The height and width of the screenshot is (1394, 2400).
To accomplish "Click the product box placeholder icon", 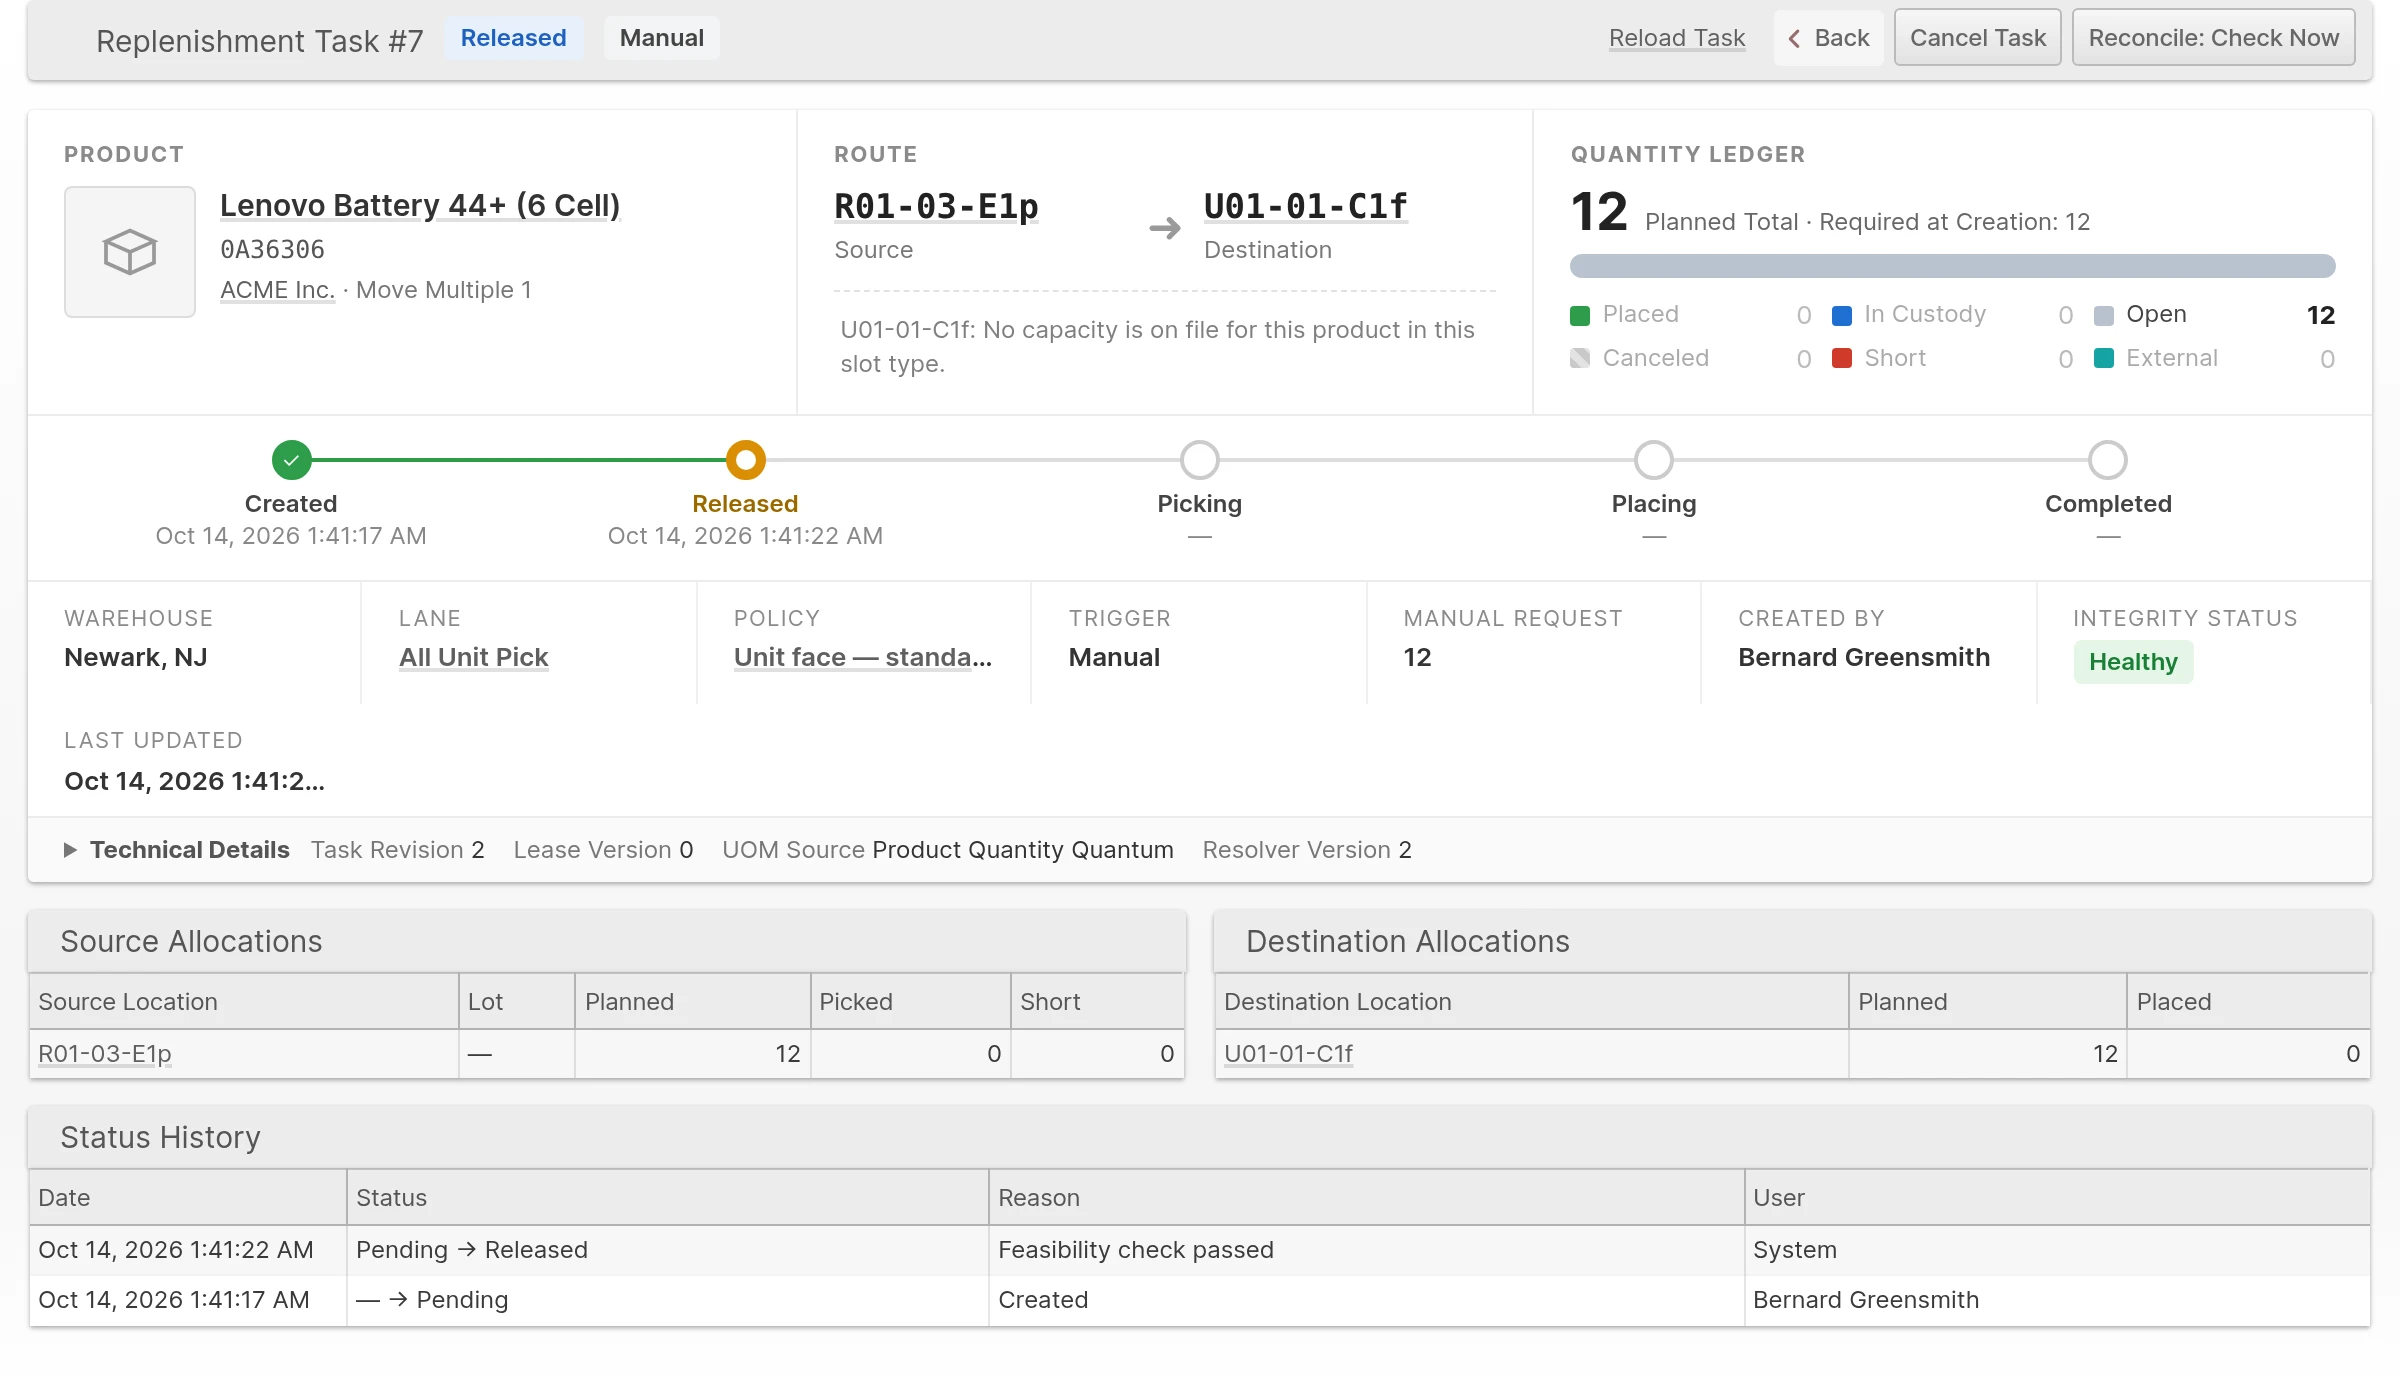I will pyautogui.click(x=130, y=252).
